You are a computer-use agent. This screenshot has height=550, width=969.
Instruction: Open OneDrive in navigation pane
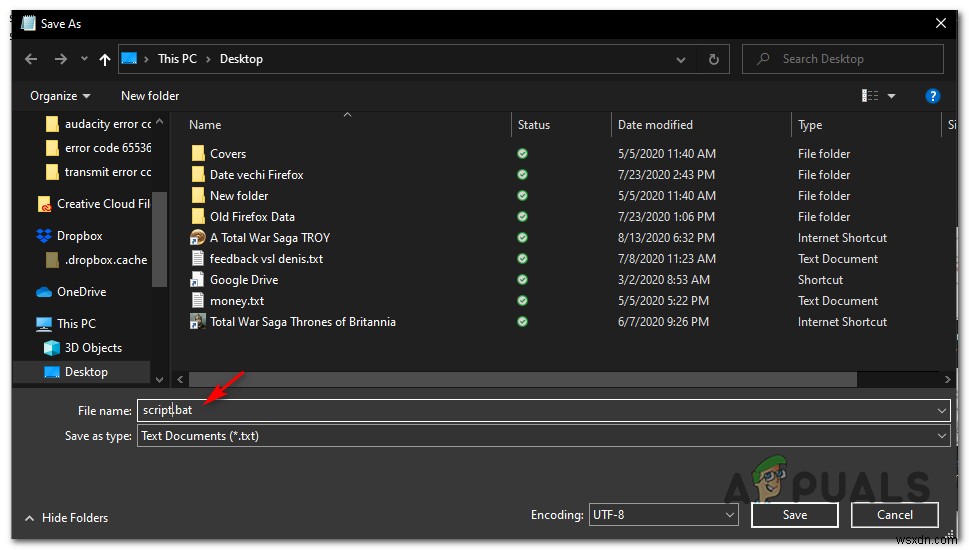(x=71, y=292)
